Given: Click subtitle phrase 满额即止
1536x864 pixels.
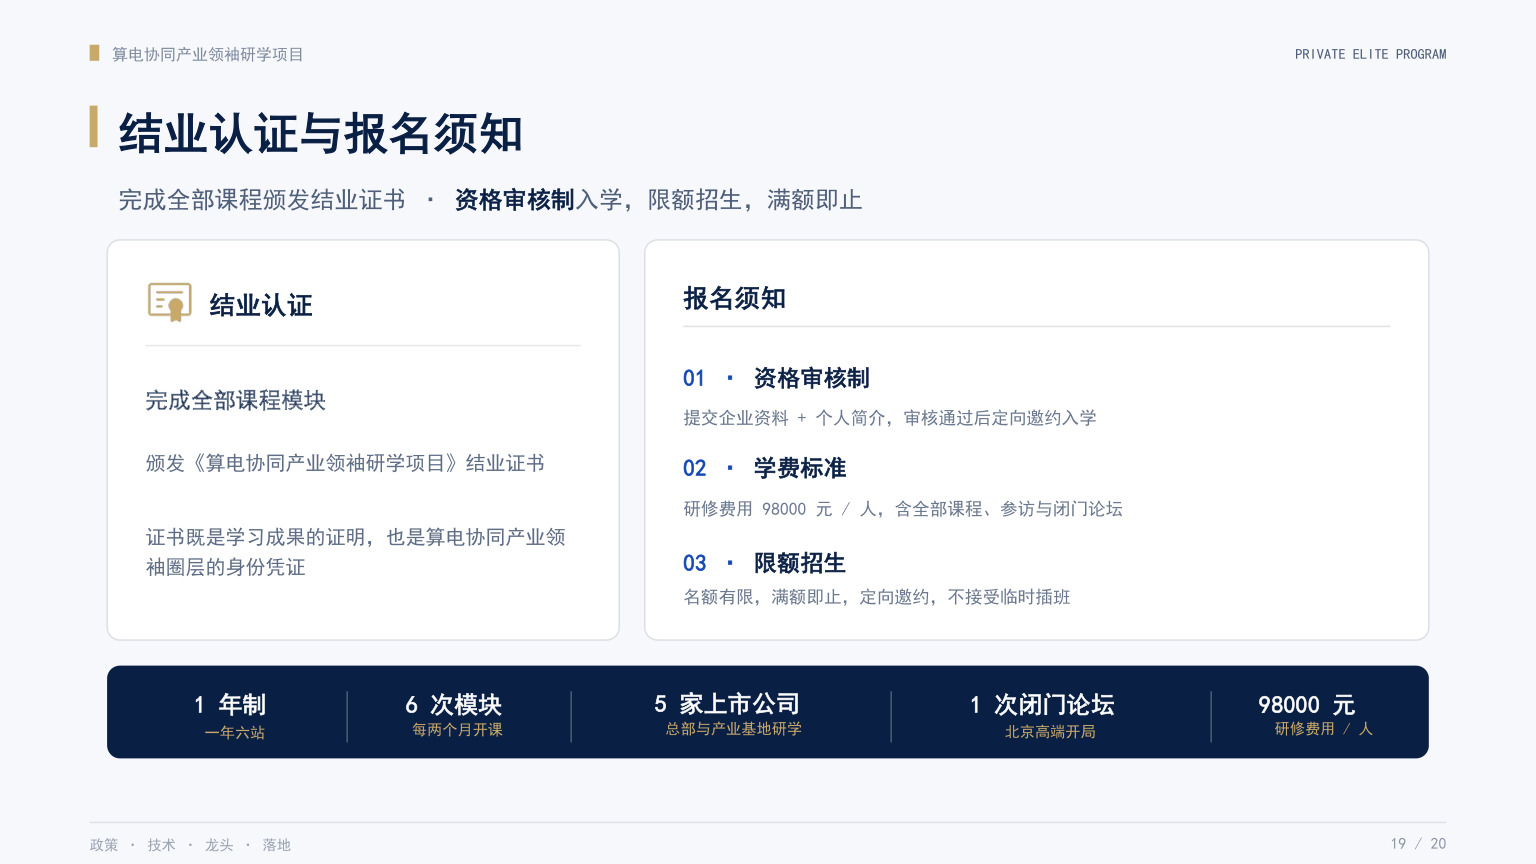Looking at the screenshot, I should click(814, 200).
